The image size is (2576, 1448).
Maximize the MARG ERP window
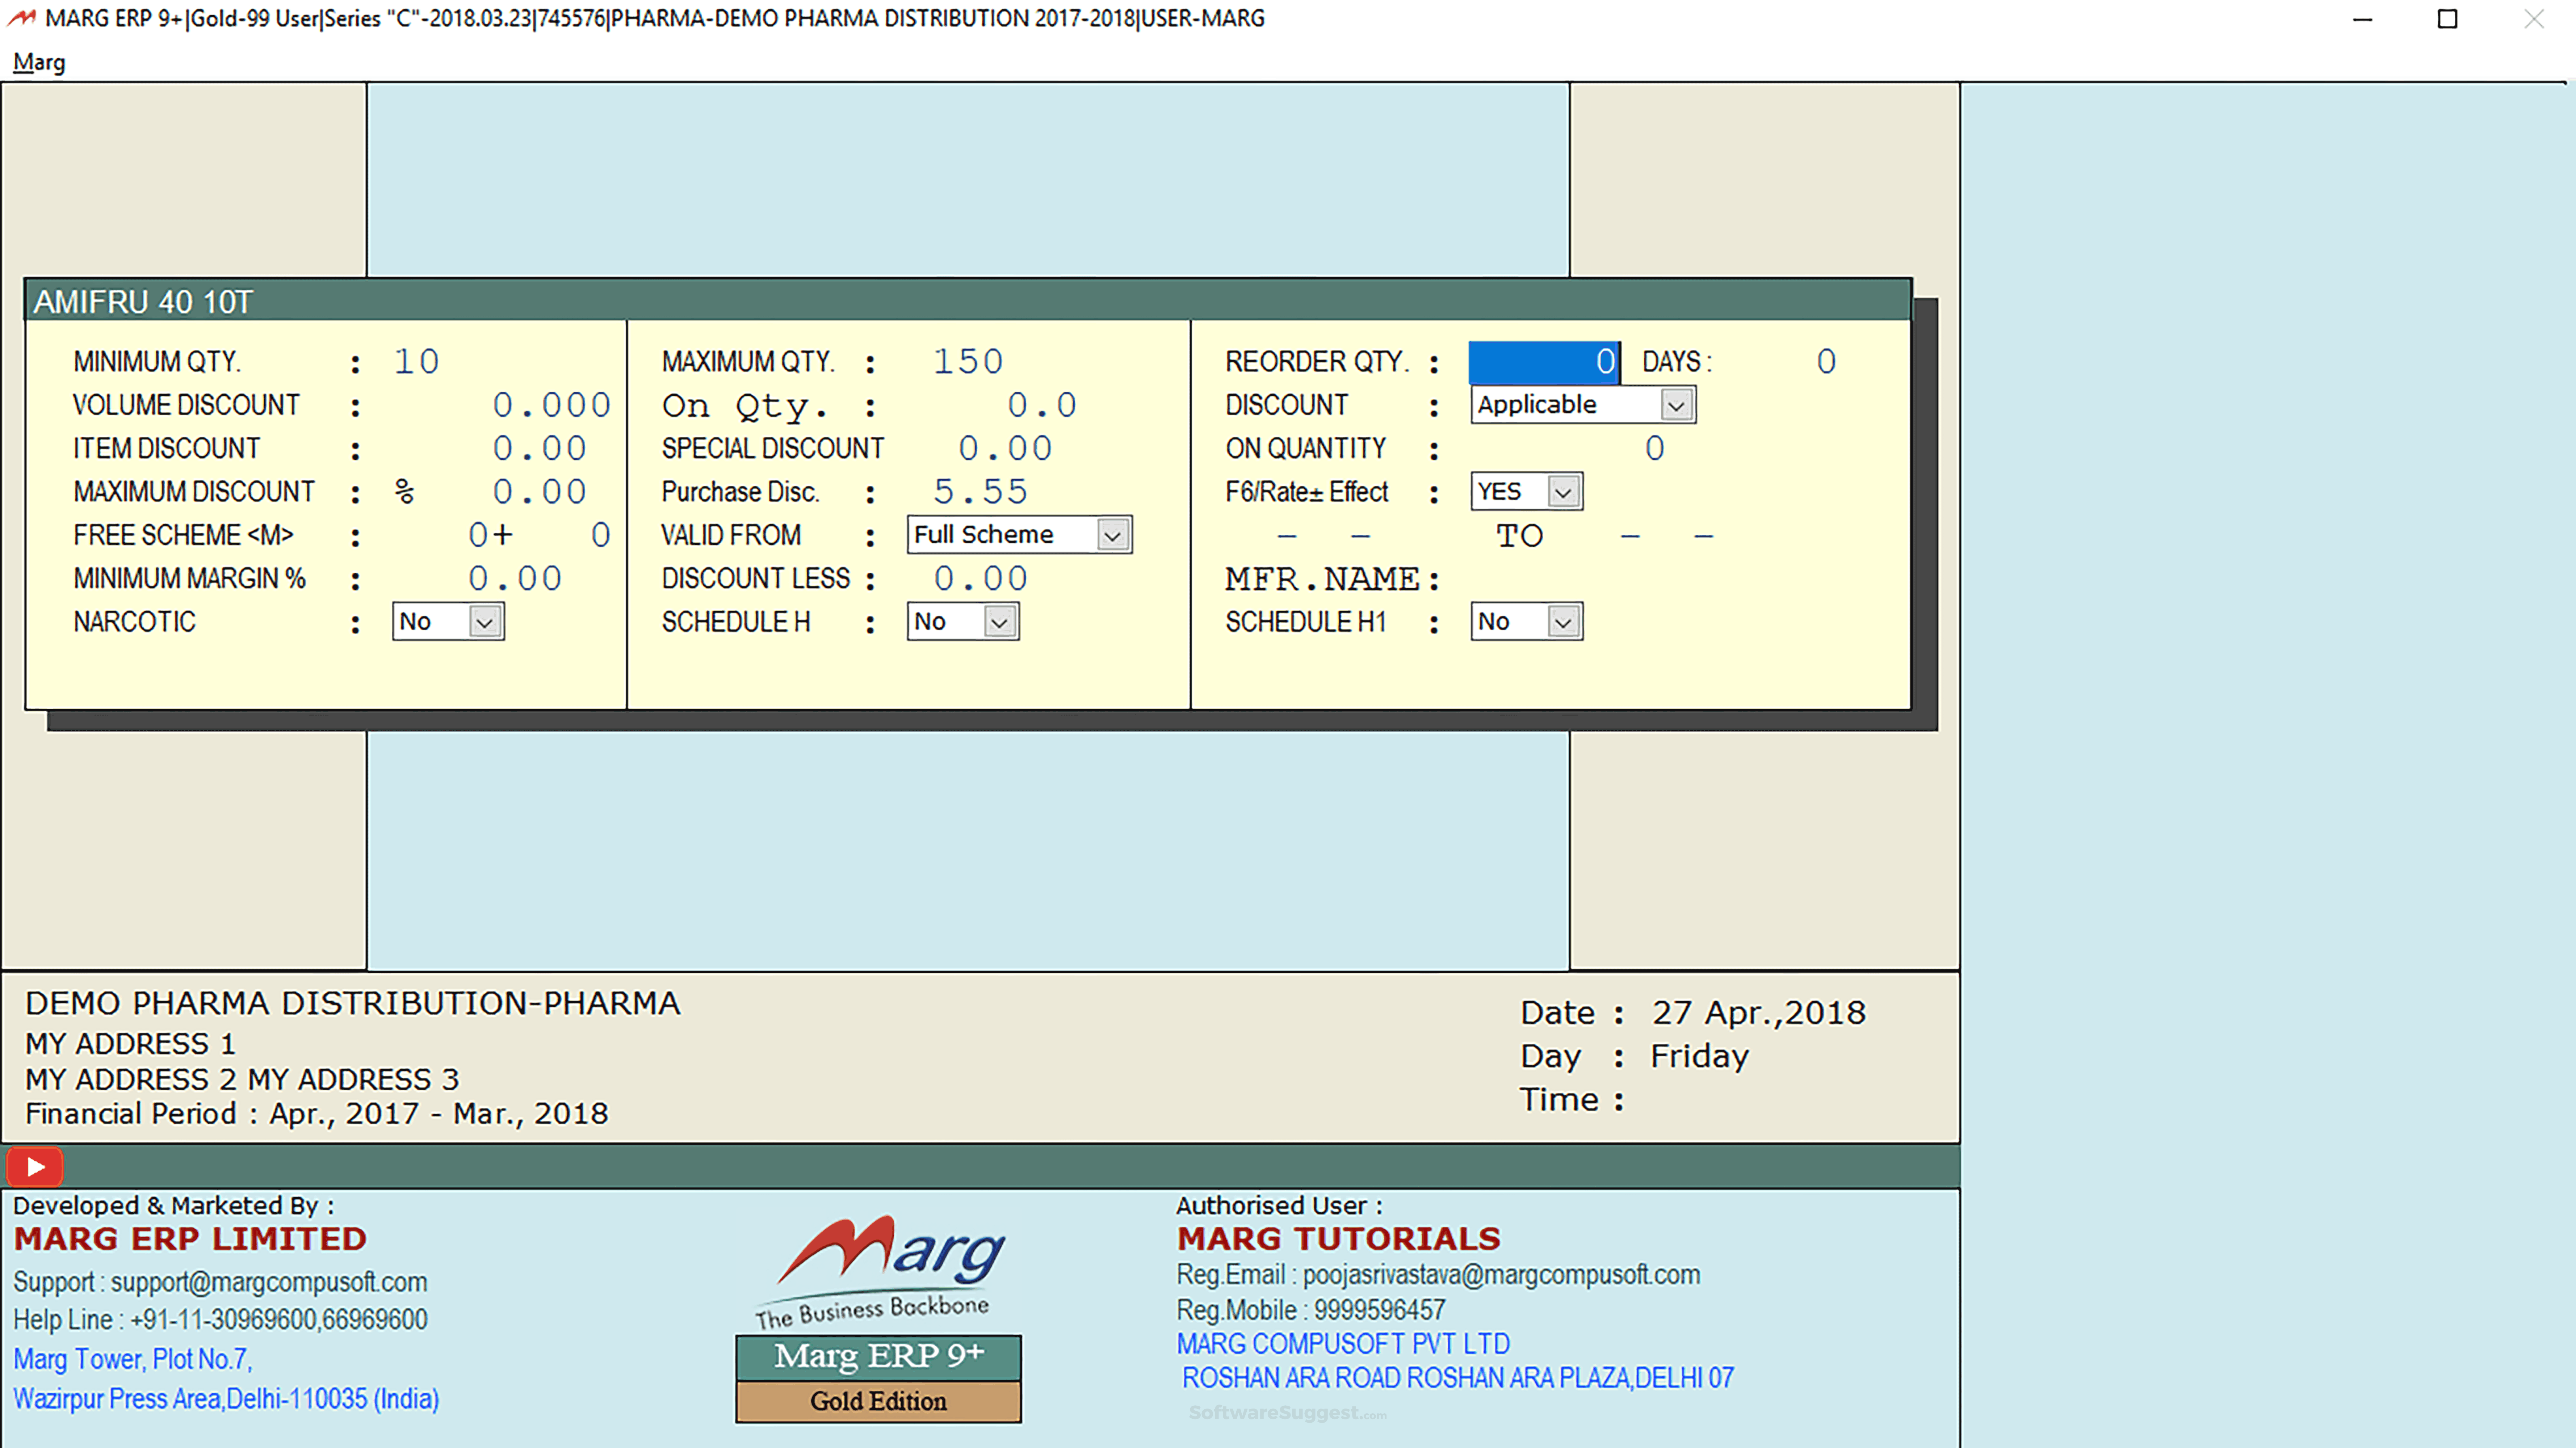tap(2447, 19)
